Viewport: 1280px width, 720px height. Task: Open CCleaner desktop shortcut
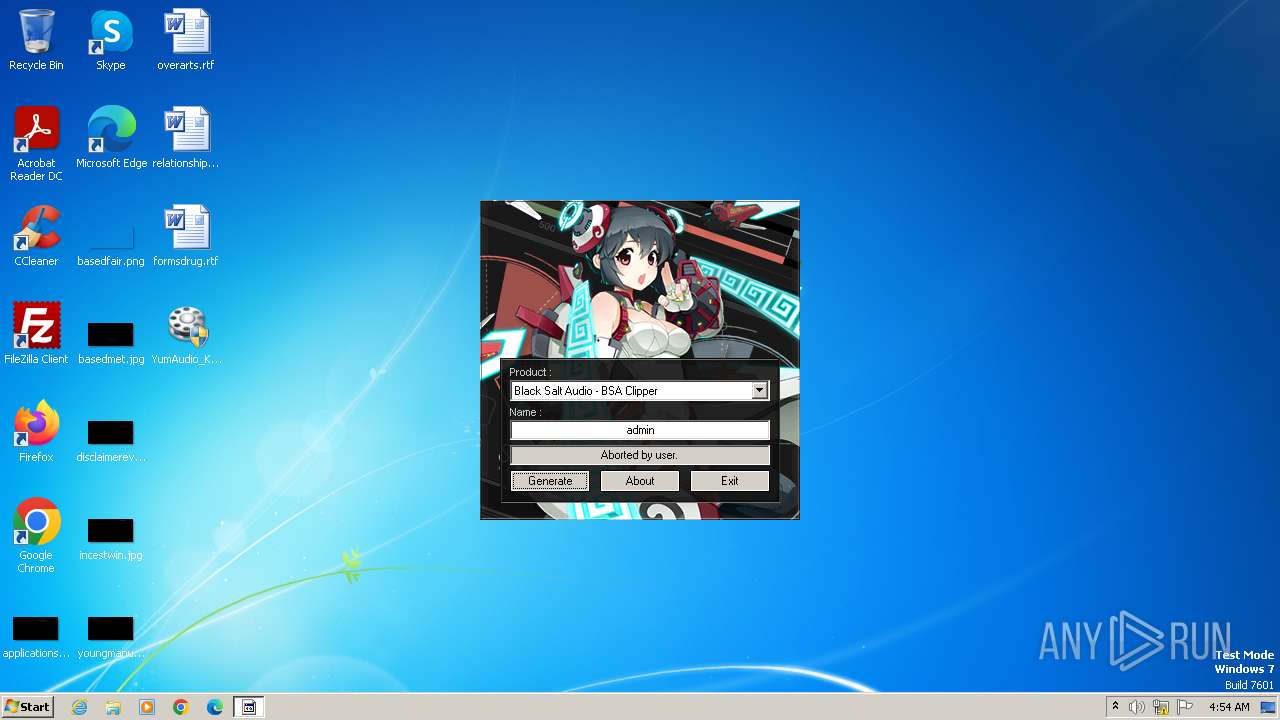(x=36, y=236)
